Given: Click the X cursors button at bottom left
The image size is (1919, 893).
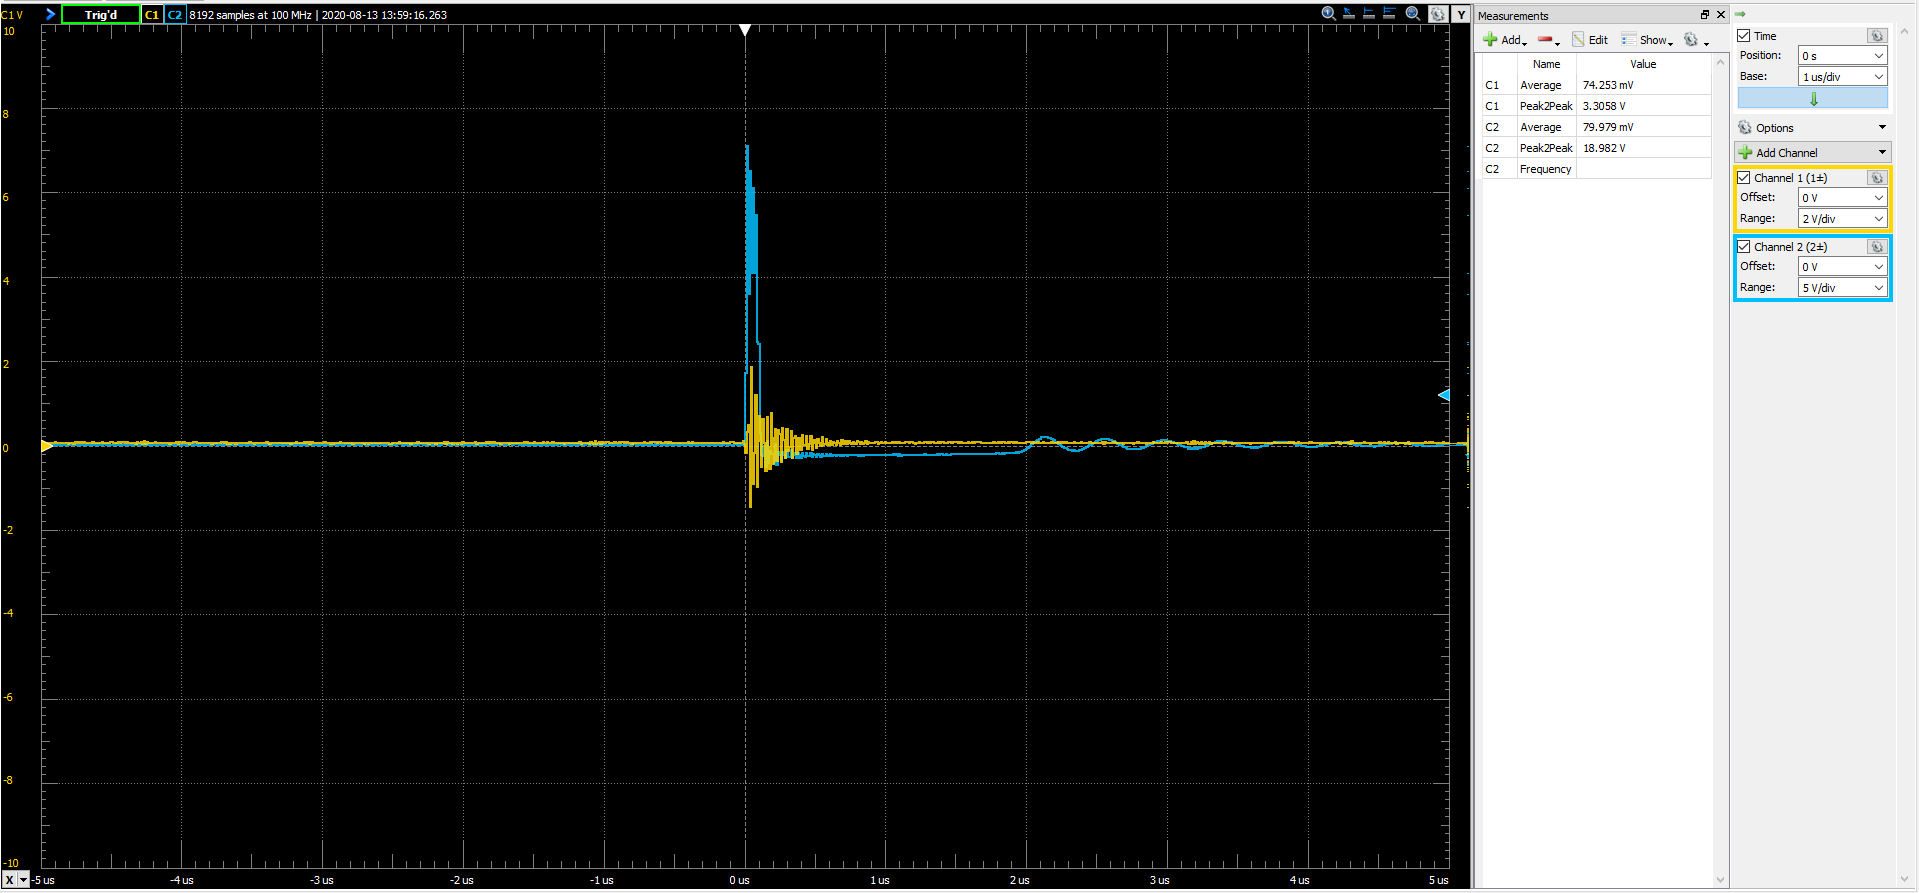Looking at the screenshot, I should click(x=10, y=880).
